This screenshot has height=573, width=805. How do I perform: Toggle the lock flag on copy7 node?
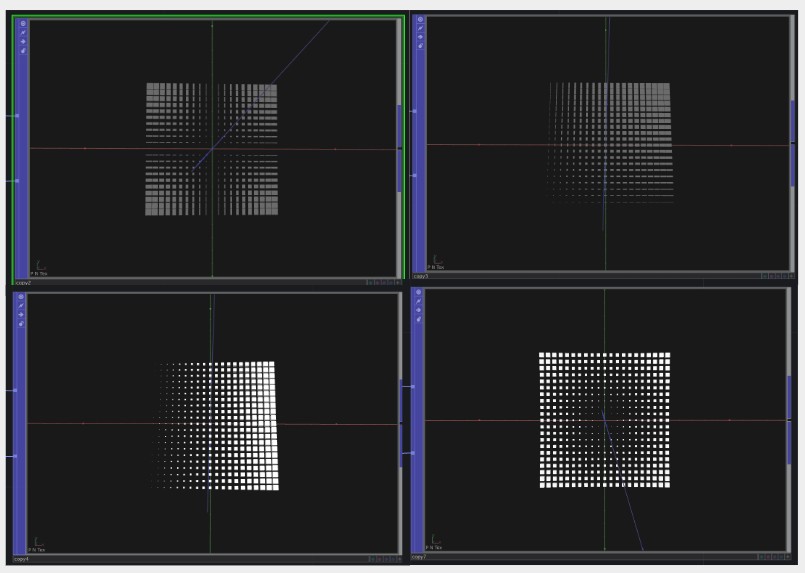[418, 322]
